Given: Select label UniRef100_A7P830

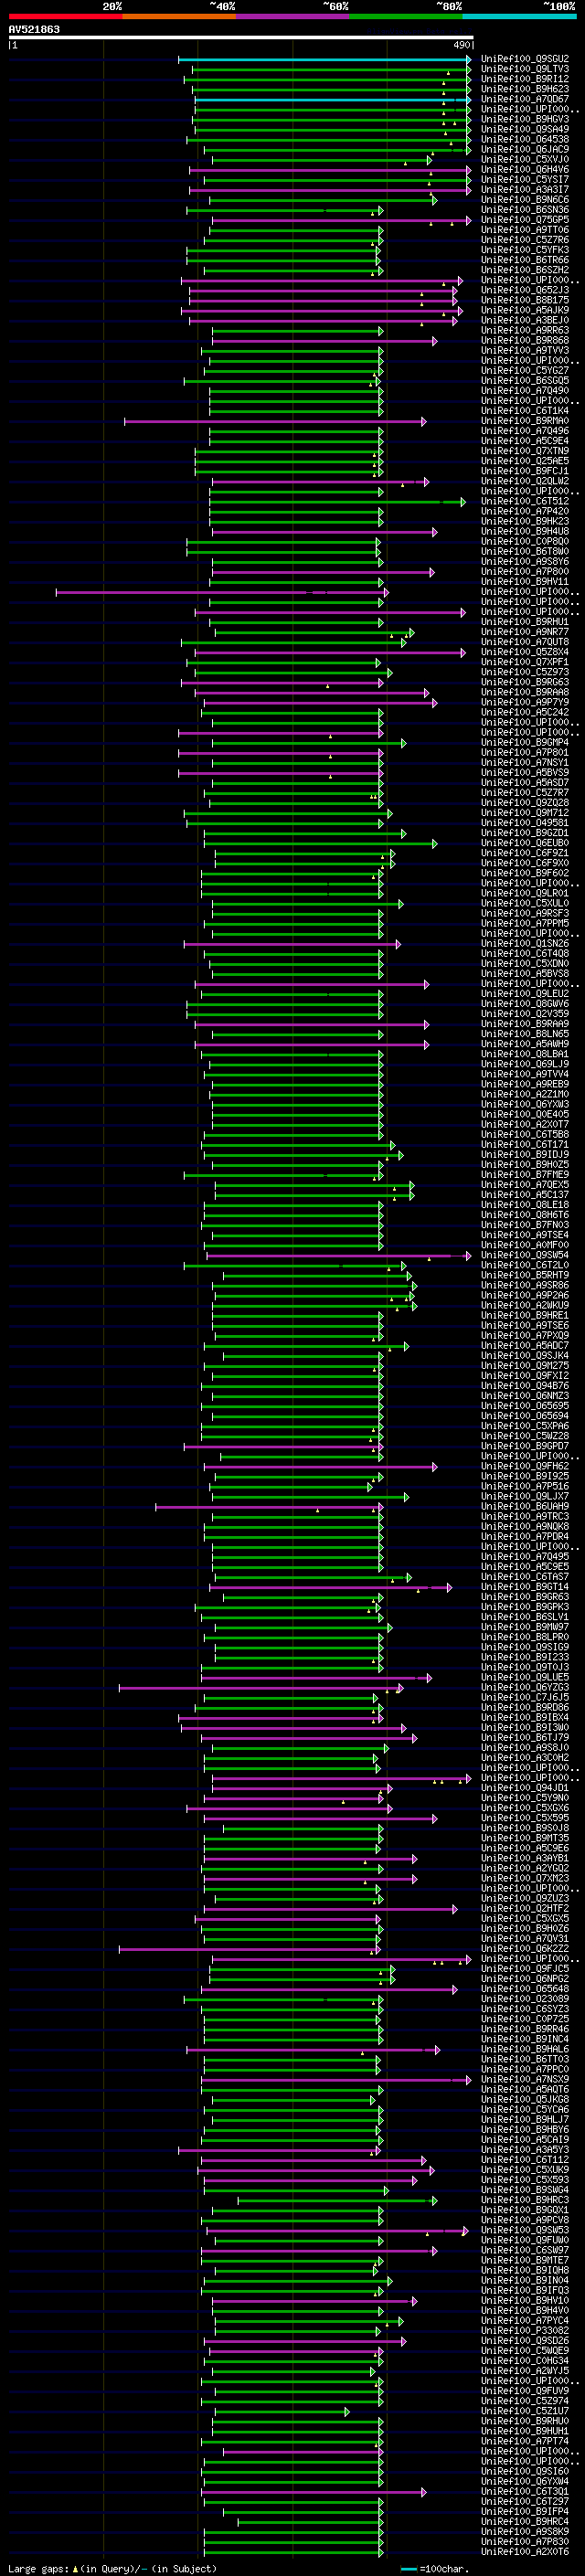Looking at the screenshot, I should pos(525,2541).
